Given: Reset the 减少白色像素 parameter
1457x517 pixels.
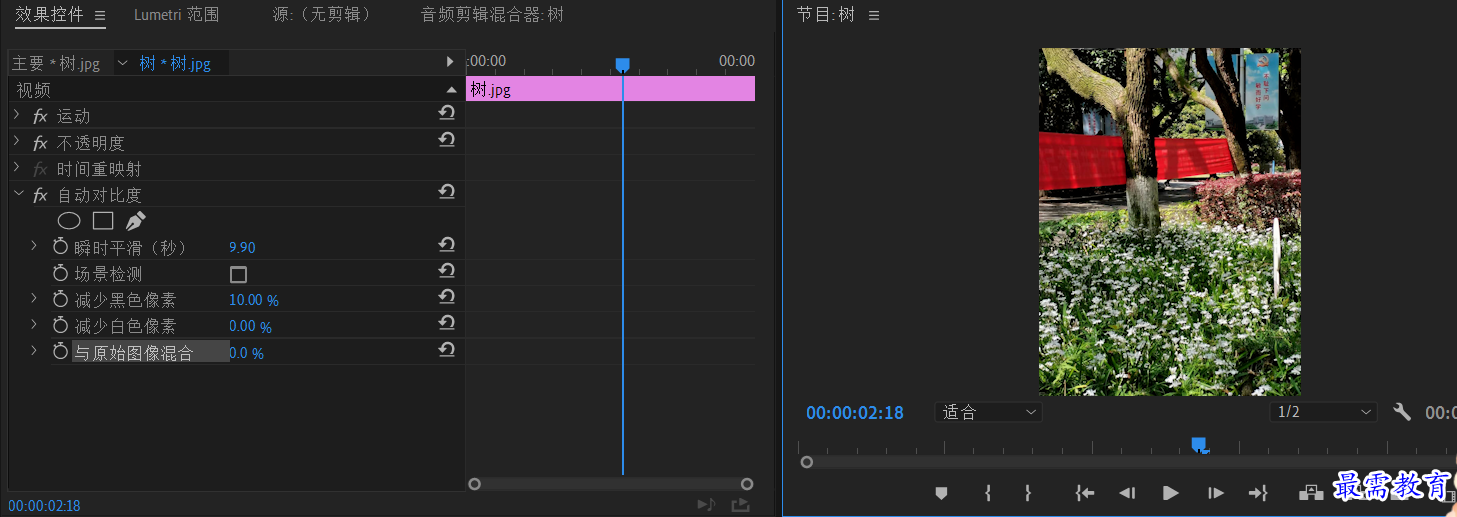Looking at the screenshot, I should [447, 323].
